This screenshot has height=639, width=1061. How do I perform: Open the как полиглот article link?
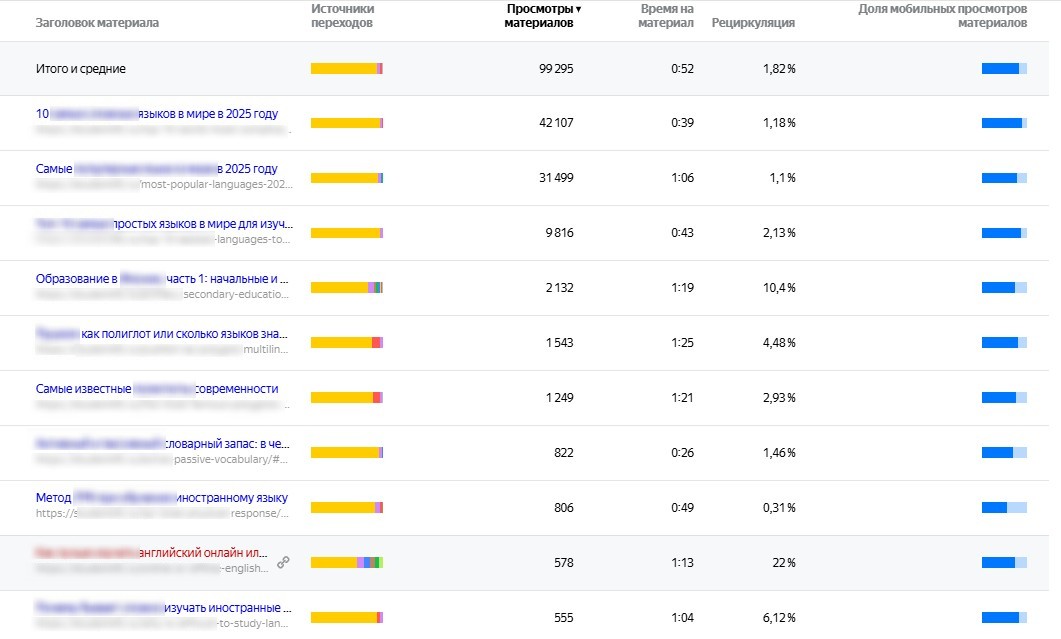(162, 333)
